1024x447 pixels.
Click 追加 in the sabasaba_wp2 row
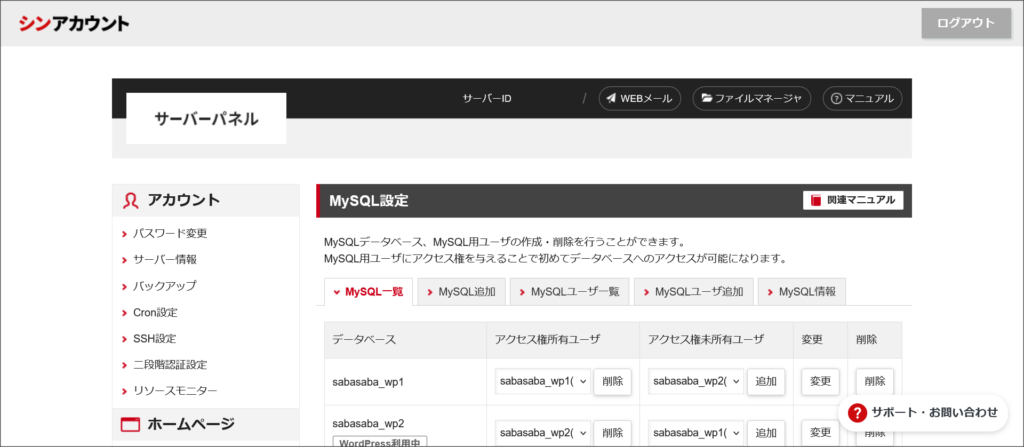(x=766, y=433)
